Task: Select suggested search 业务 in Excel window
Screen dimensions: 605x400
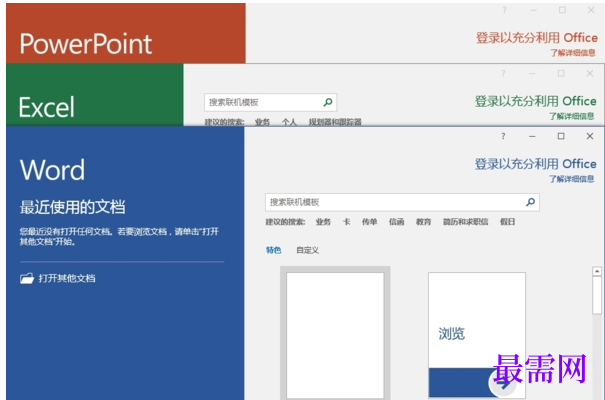Action: click(x=262, y=122)
